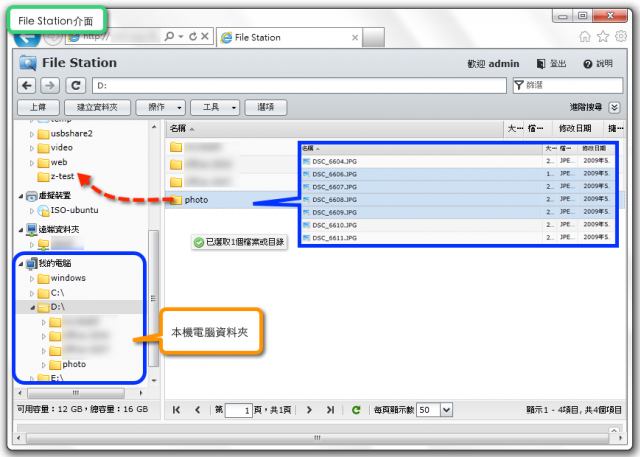Open the 操作 action dropdown menu
640x457 pixels.
pos(160,107)
